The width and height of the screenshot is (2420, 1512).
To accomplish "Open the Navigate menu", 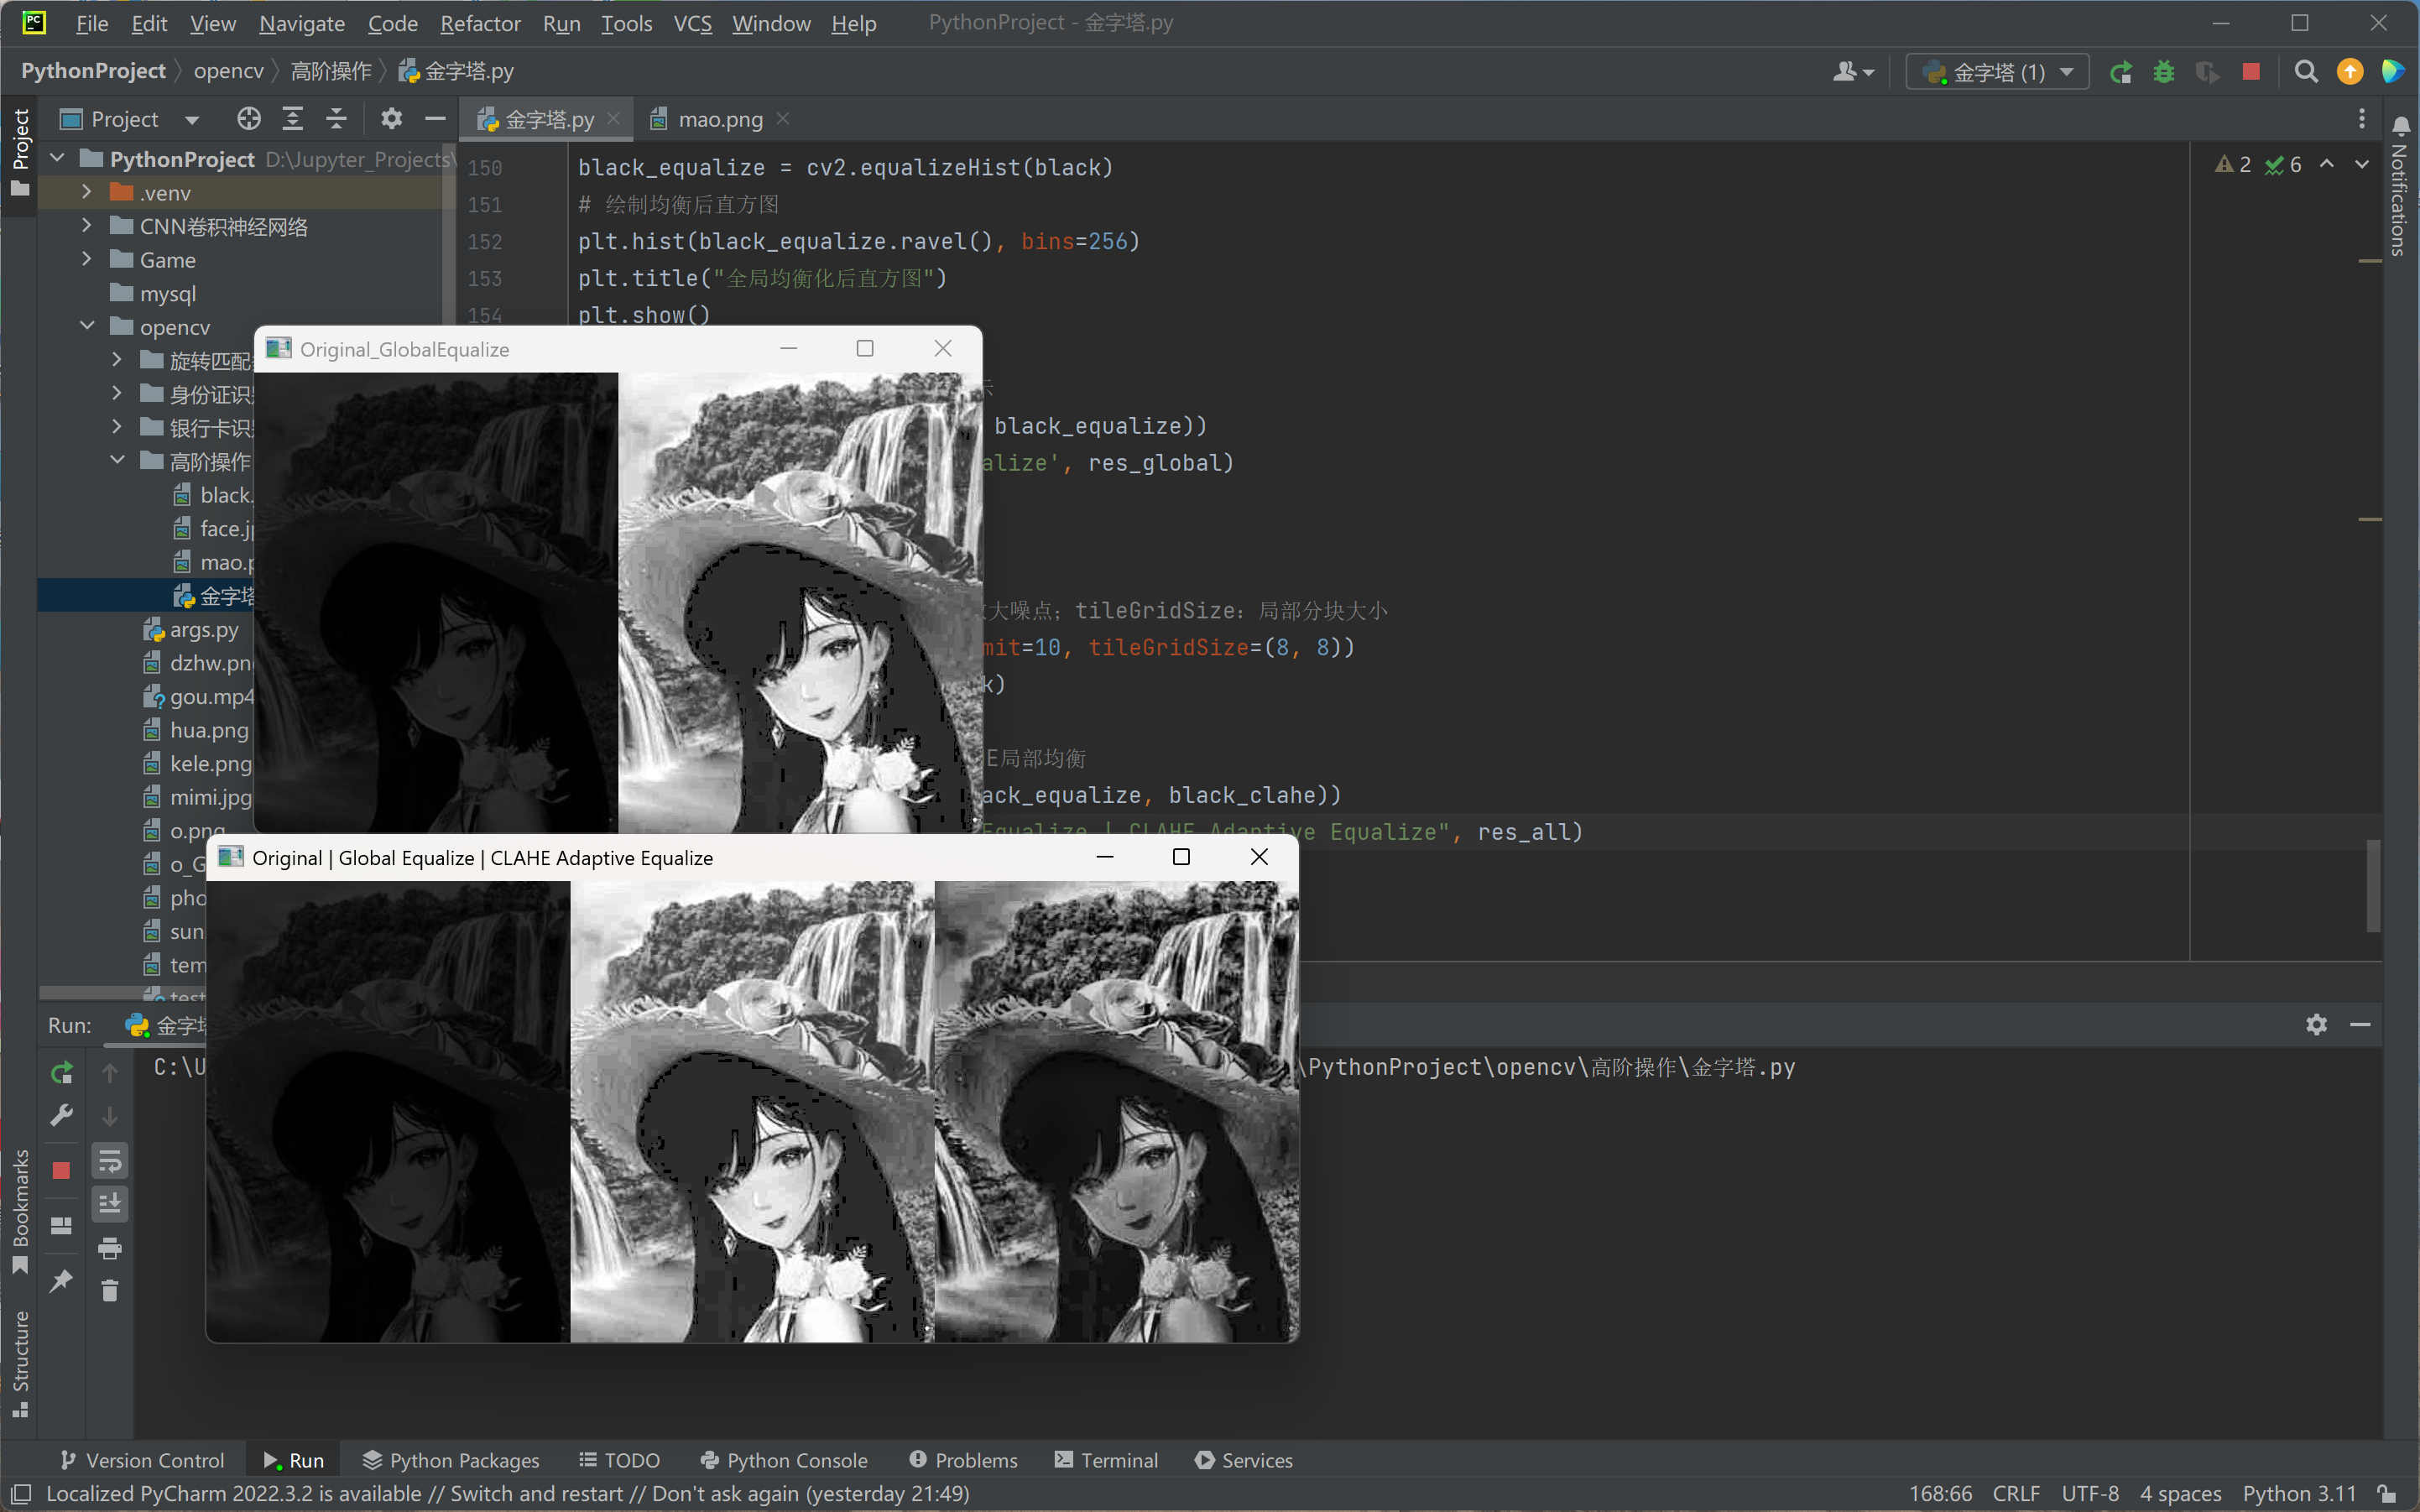I will [302, 23].
